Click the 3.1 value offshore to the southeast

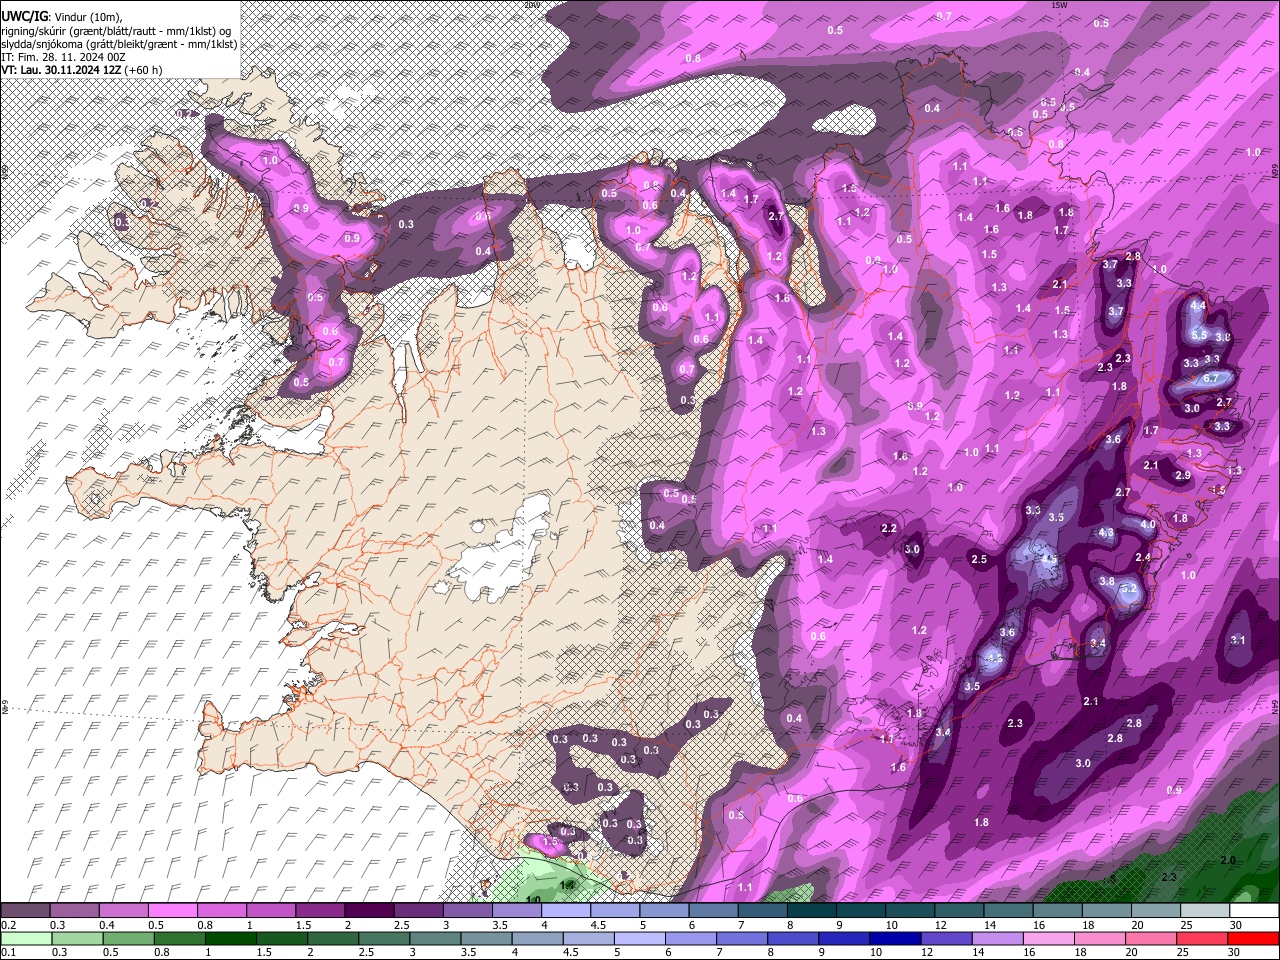pyautogui.click(x=1238, y=640)
